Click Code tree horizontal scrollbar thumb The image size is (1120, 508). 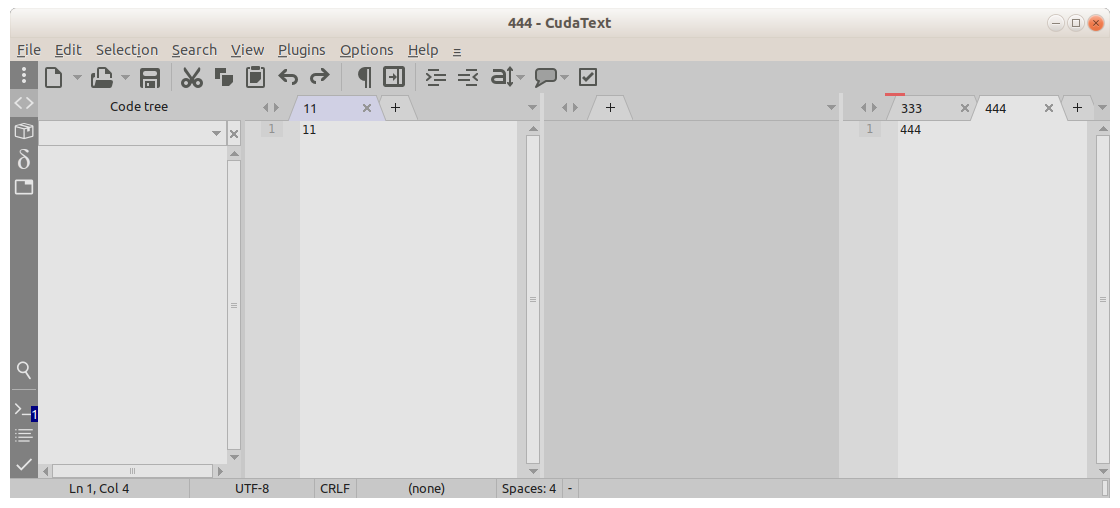132,471
